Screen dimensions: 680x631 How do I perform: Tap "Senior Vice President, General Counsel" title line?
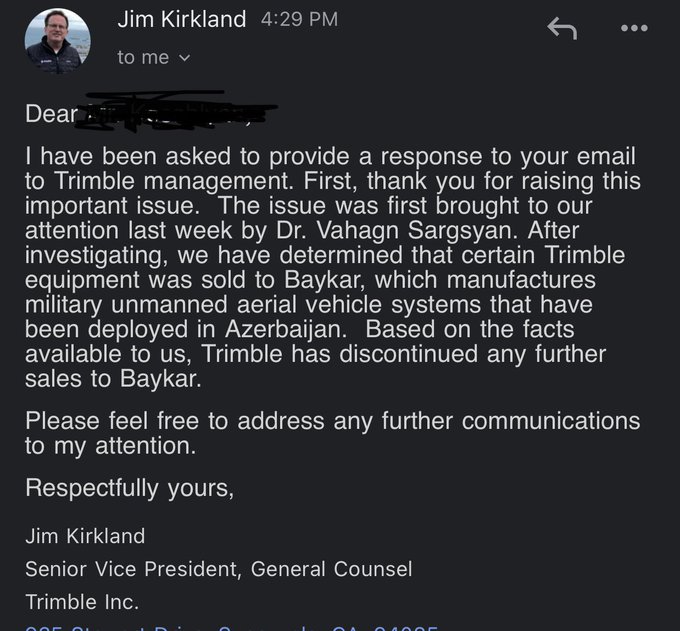218,569
